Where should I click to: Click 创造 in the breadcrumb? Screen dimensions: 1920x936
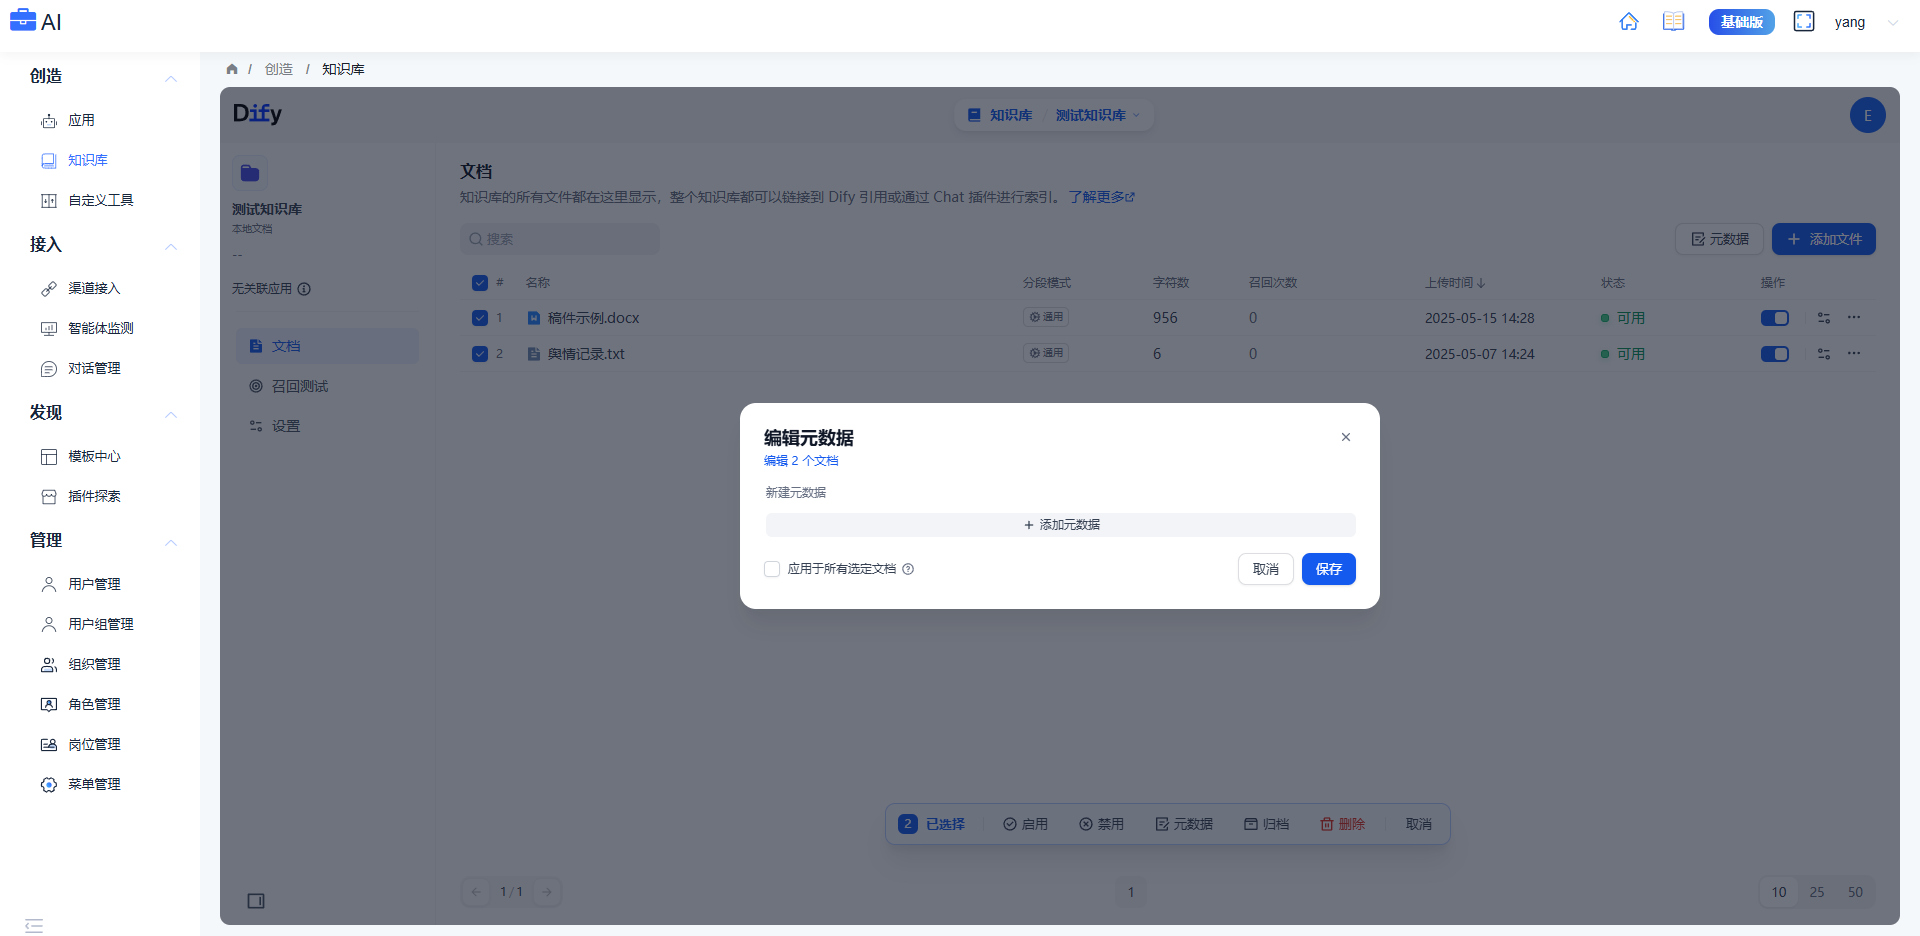click(x=279, y=69)
